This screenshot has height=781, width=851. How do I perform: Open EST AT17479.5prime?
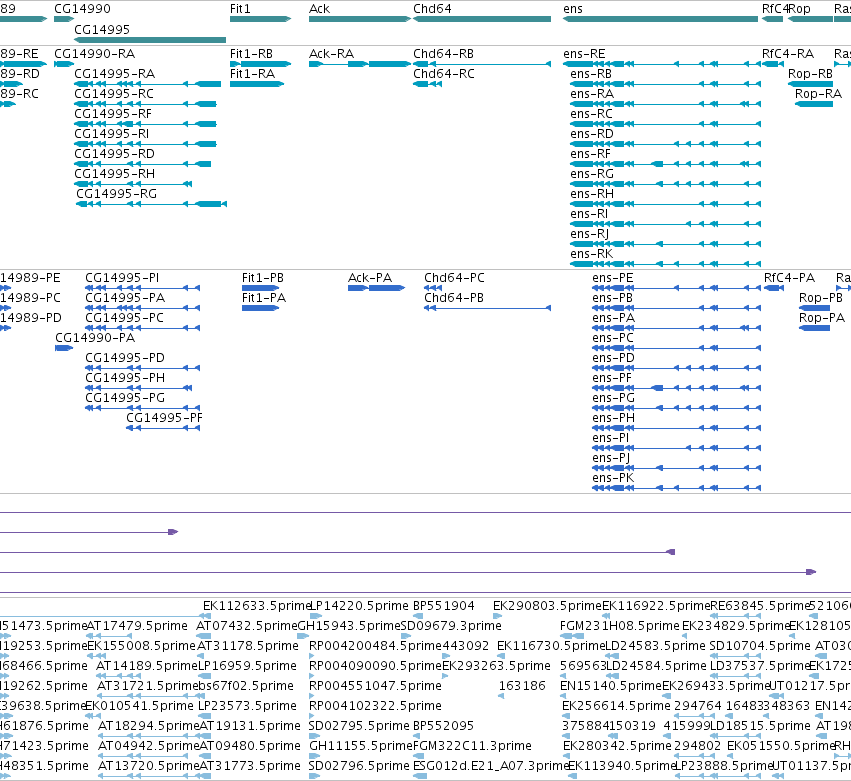137,626
